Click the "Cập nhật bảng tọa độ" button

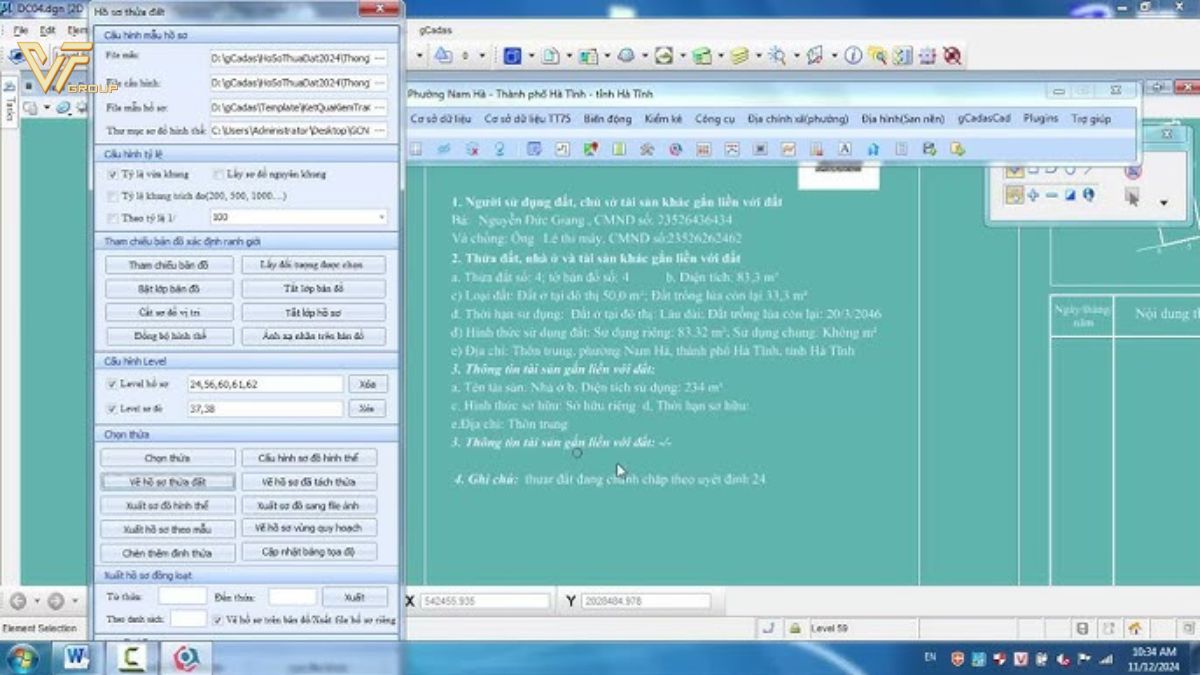tap(308, 552)
